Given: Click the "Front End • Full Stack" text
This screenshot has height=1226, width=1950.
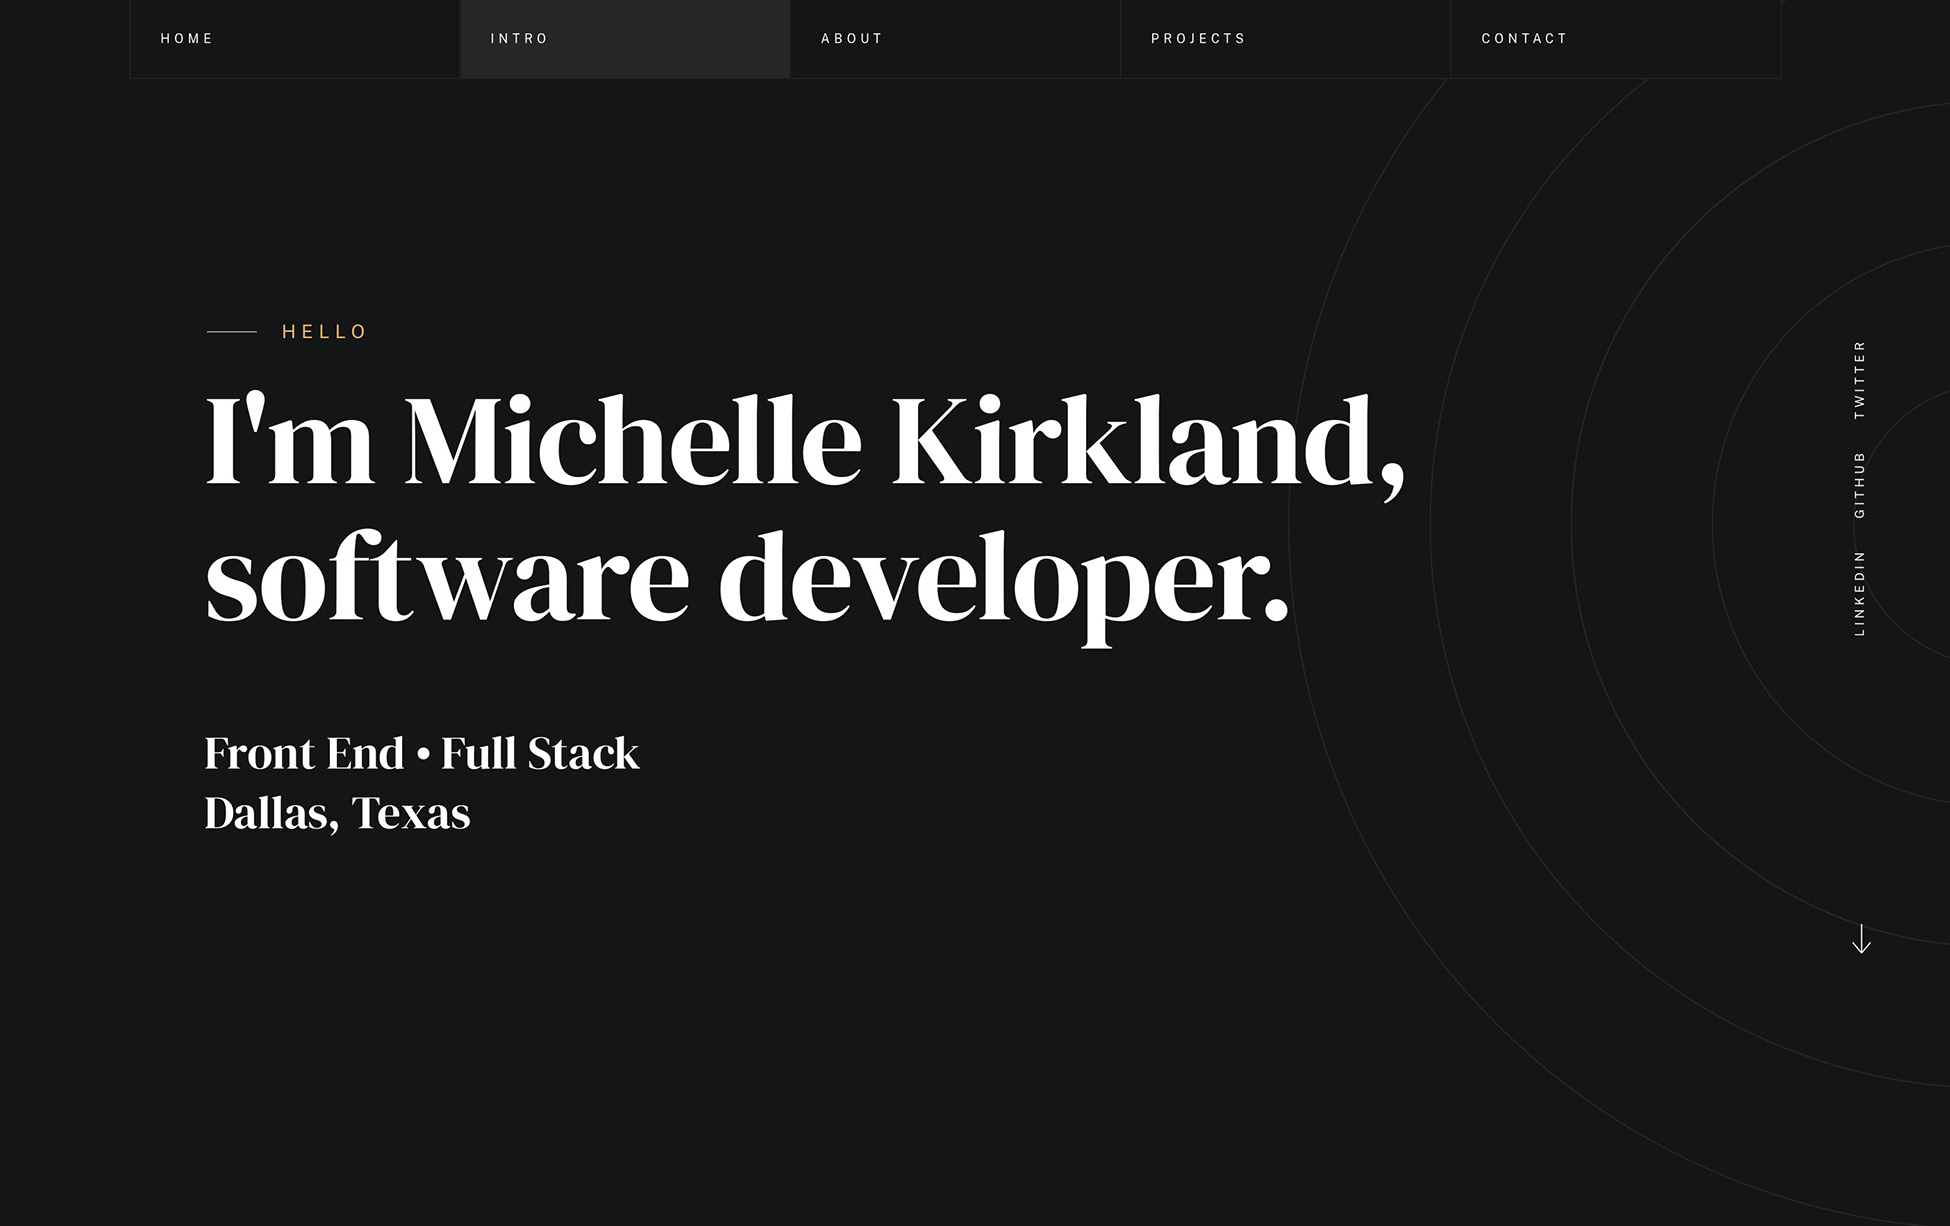Looking at the screenshot, I should click(x=422, y=754).
